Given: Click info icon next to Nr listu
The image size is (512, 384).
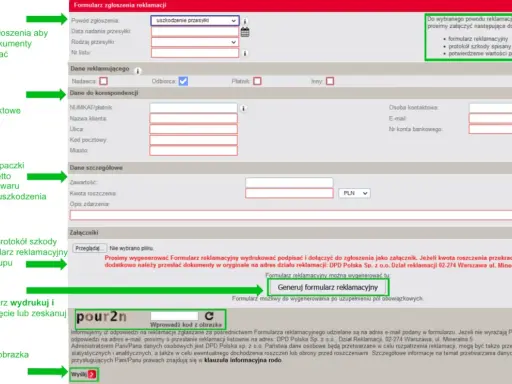Looking at the screenshot, I should pyautogui.click(x=245, y=53).
